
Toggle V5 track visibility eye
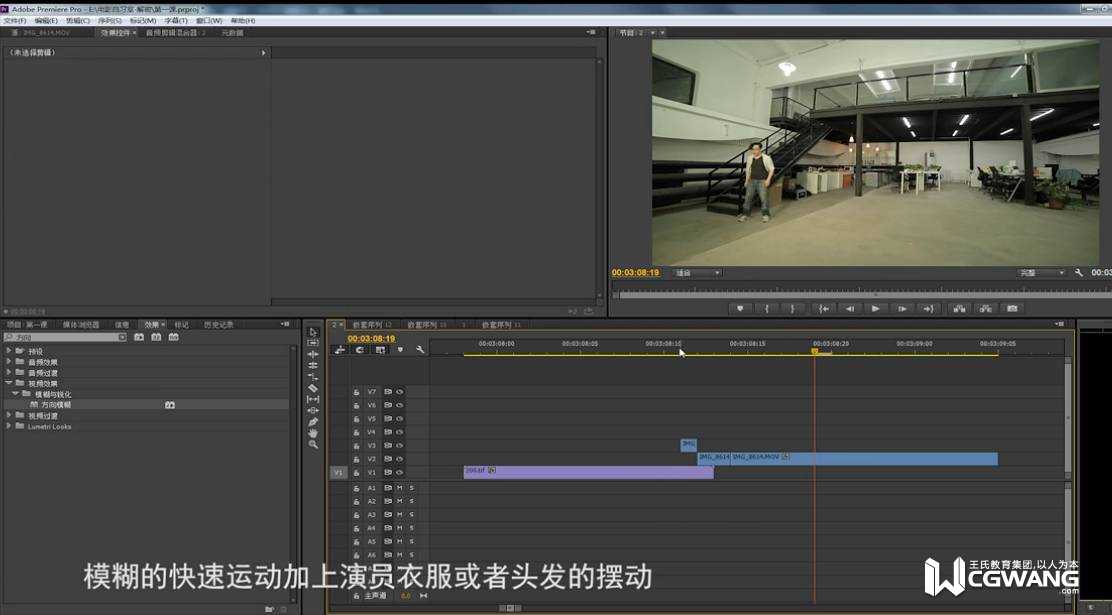point(400,419)
